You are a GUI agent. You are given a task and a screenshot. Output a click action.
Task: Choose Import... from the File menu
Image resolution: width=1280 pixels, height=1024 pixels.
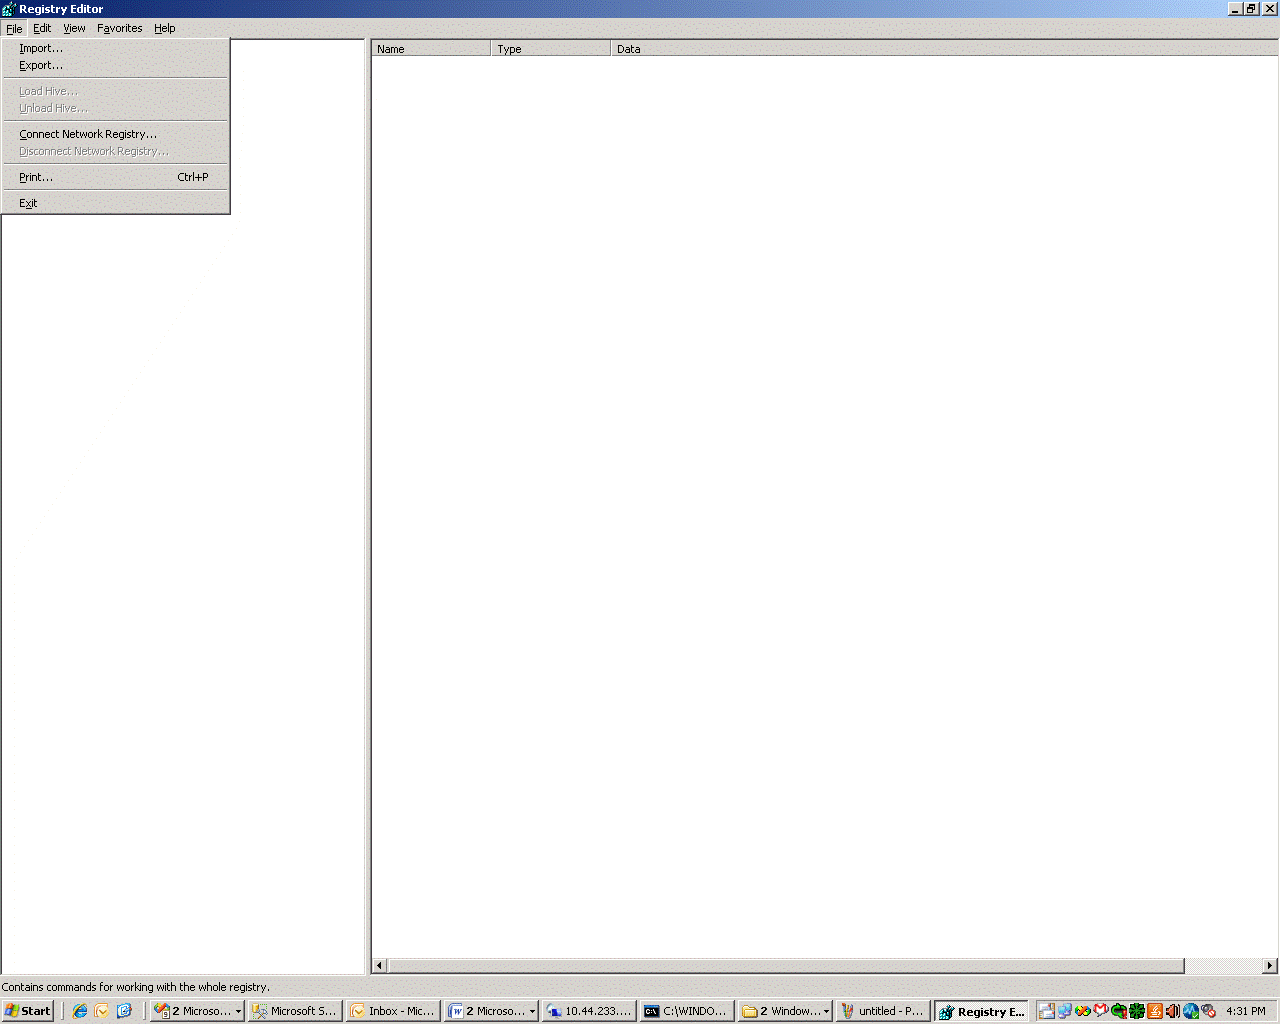tap(116, 48)
